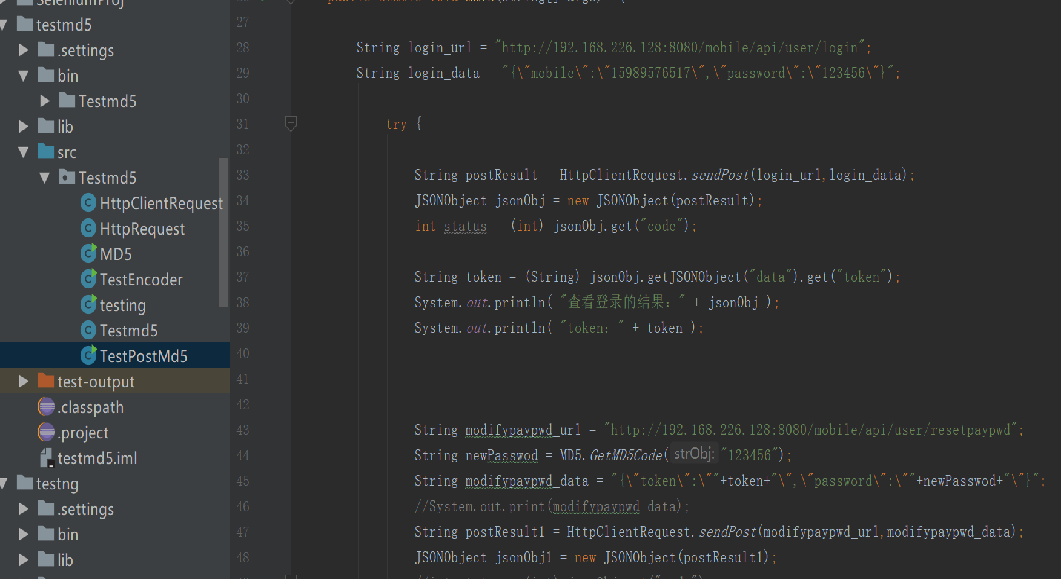The image size is (1061, 580).
Task: Expand the Testmd5 folder arrow under bin
Action: (x=45, y=101)
